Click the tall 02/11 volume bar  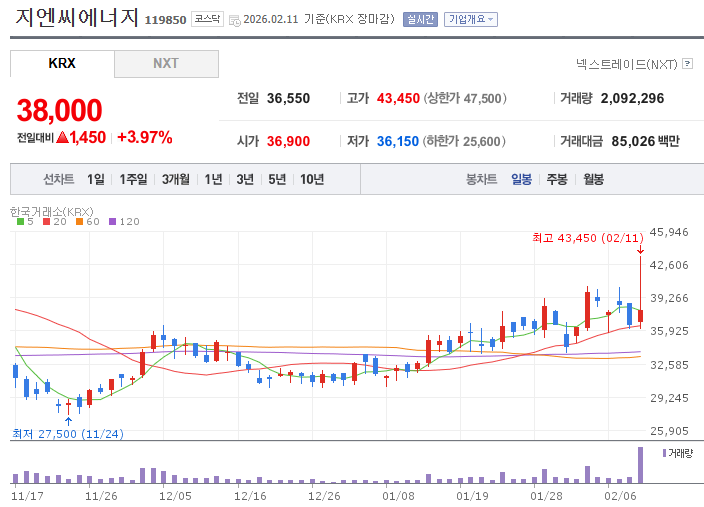tap(640, 465)
